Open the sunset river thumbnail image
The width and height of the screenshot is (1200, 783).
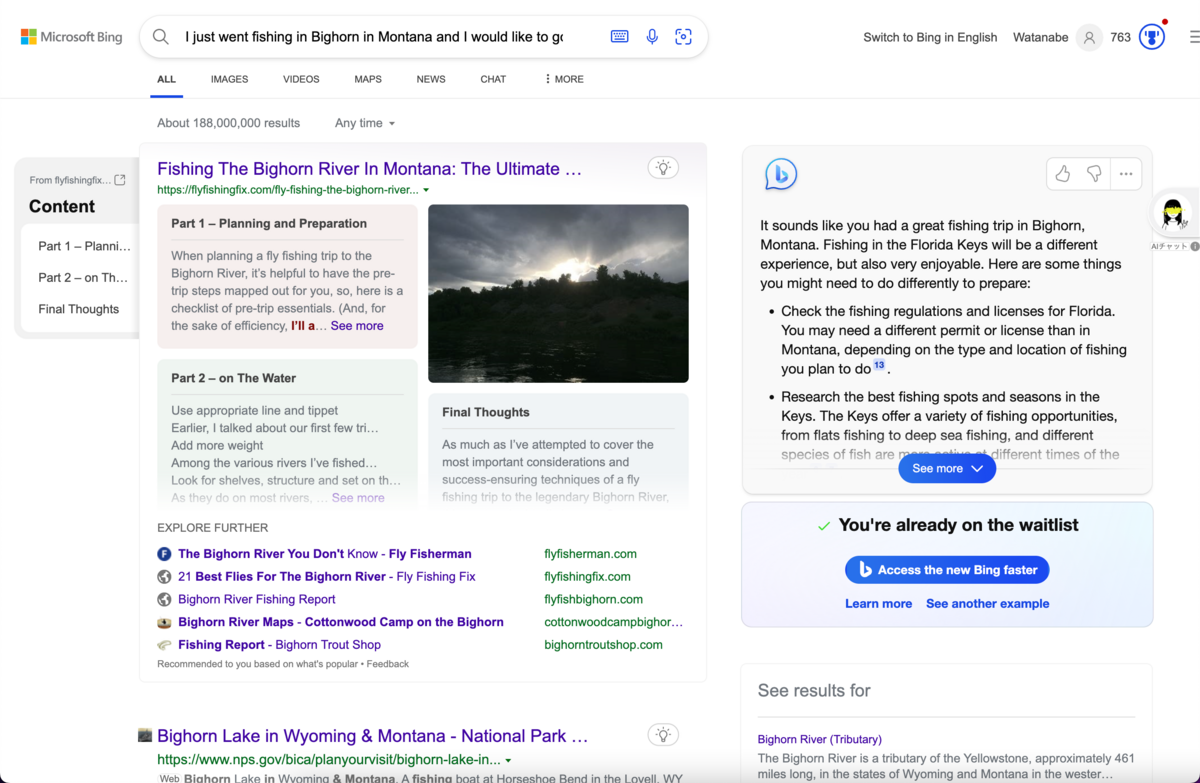[x=558, y=294]
